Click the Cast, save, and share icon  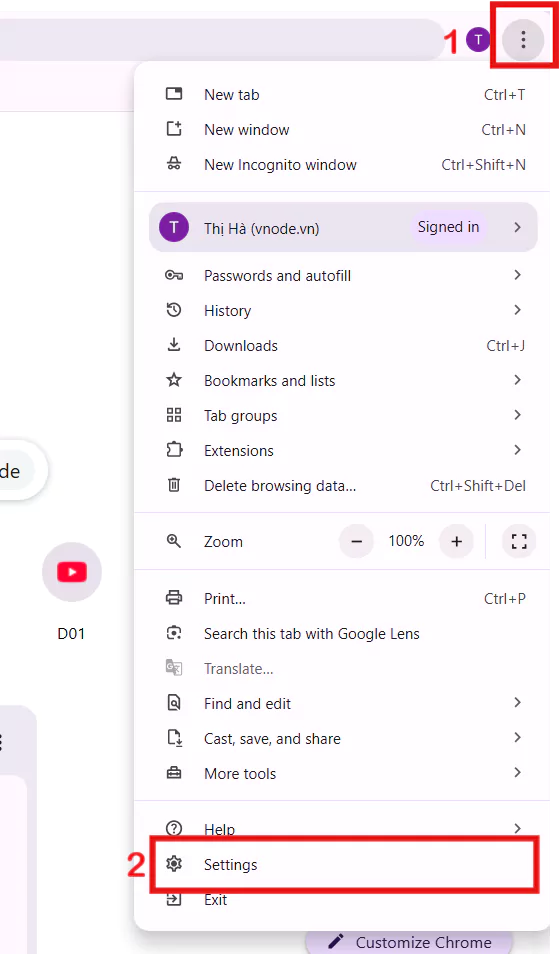point(174,738)
